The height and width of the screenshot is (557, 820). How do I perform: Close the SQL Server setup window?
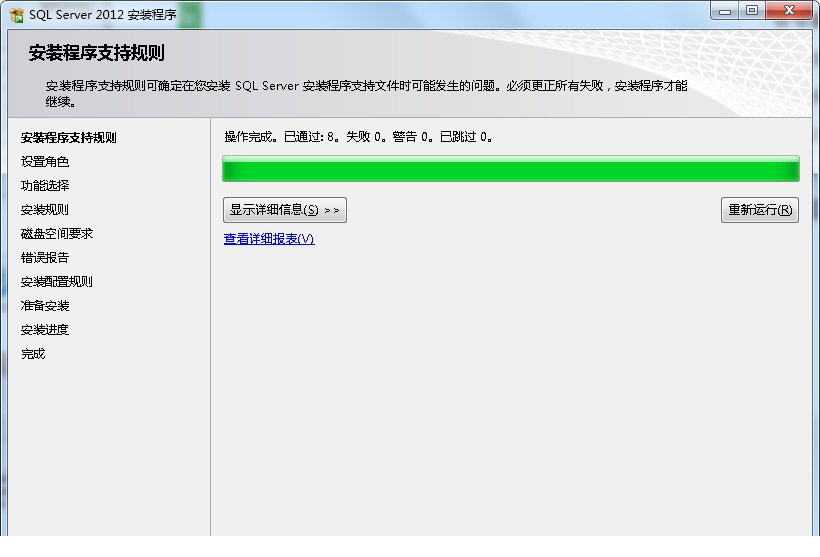tap(789, 11)
